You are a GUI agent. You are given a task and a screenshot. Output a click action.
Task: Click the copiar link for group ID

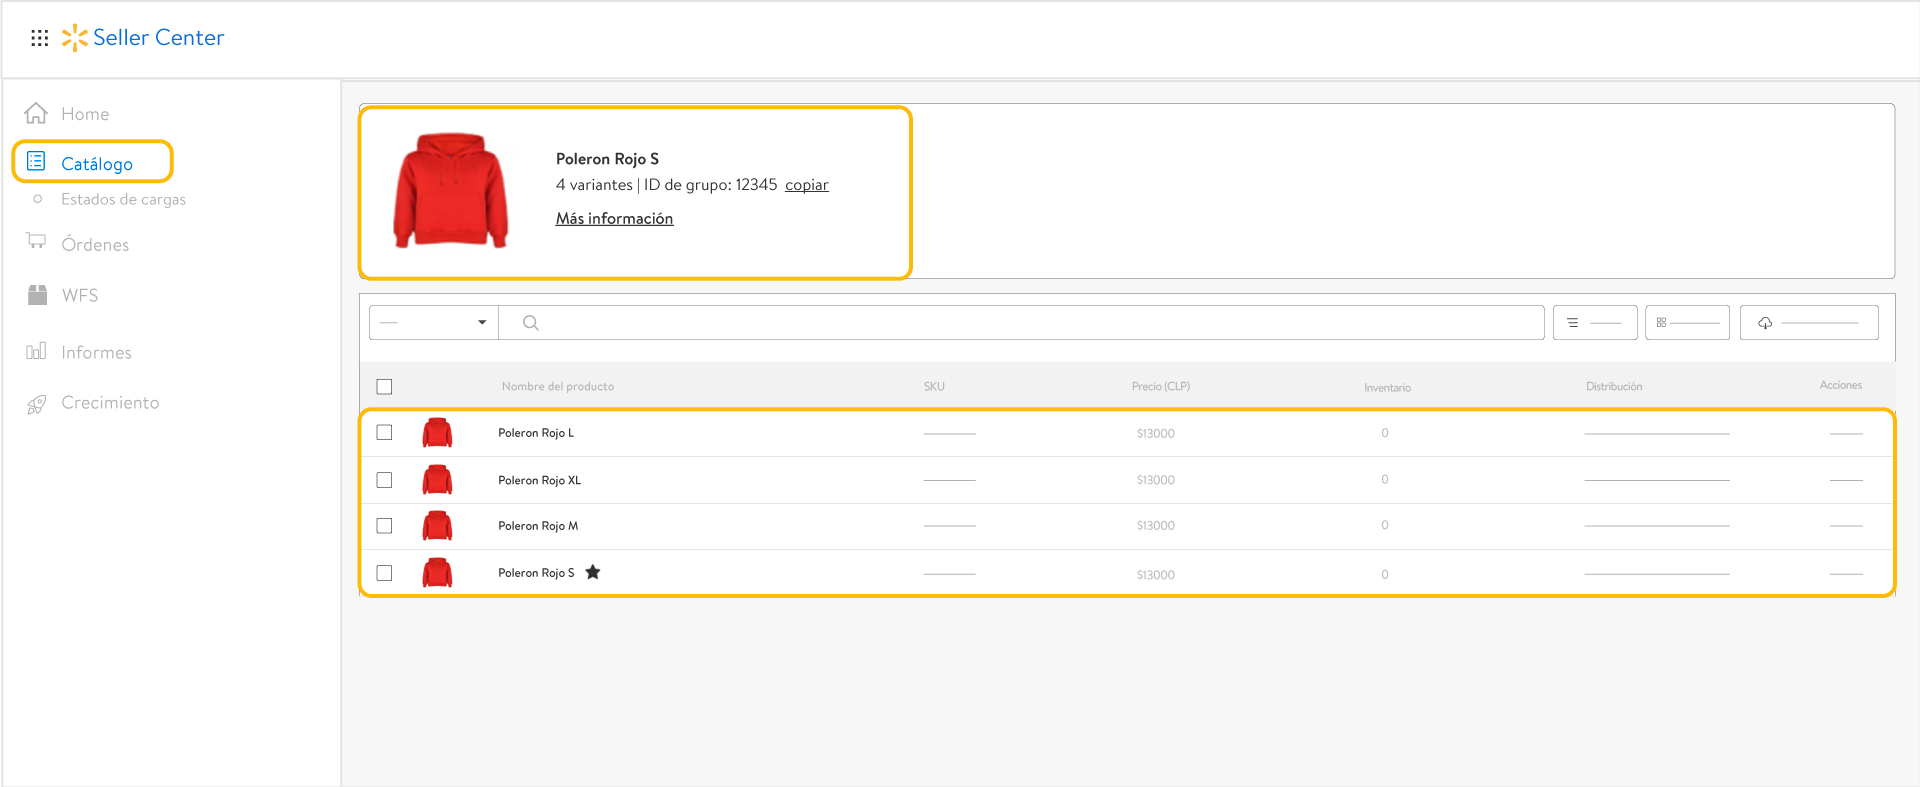pyautogui.click(x=806, y=185)
